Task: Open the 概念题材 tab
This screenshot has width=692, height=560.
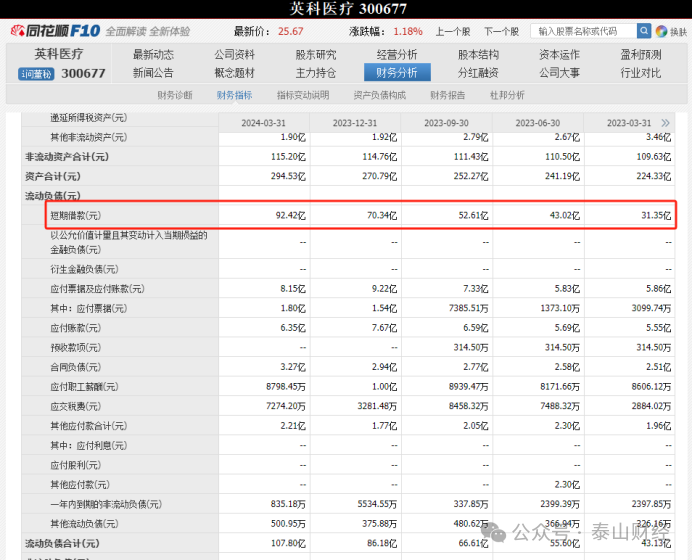Action: tap(234, 73)
